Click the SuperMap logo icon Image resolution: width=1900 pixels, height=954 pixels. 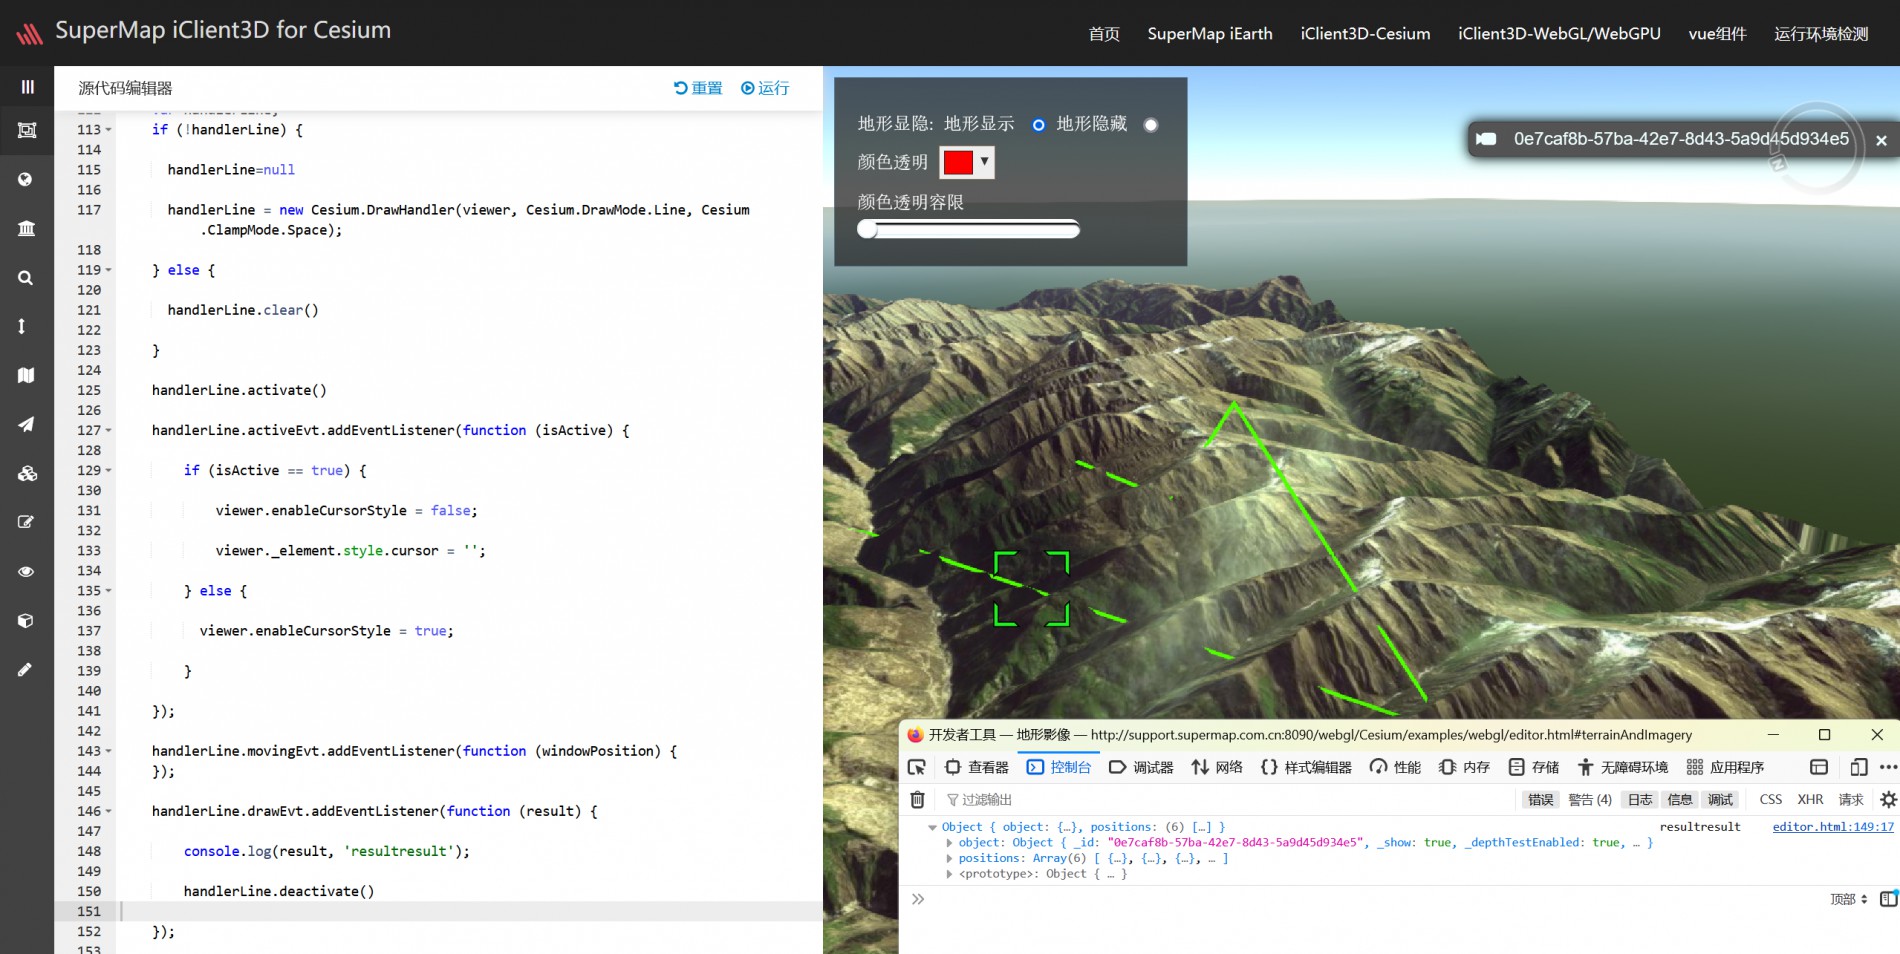tap(30, 34)
